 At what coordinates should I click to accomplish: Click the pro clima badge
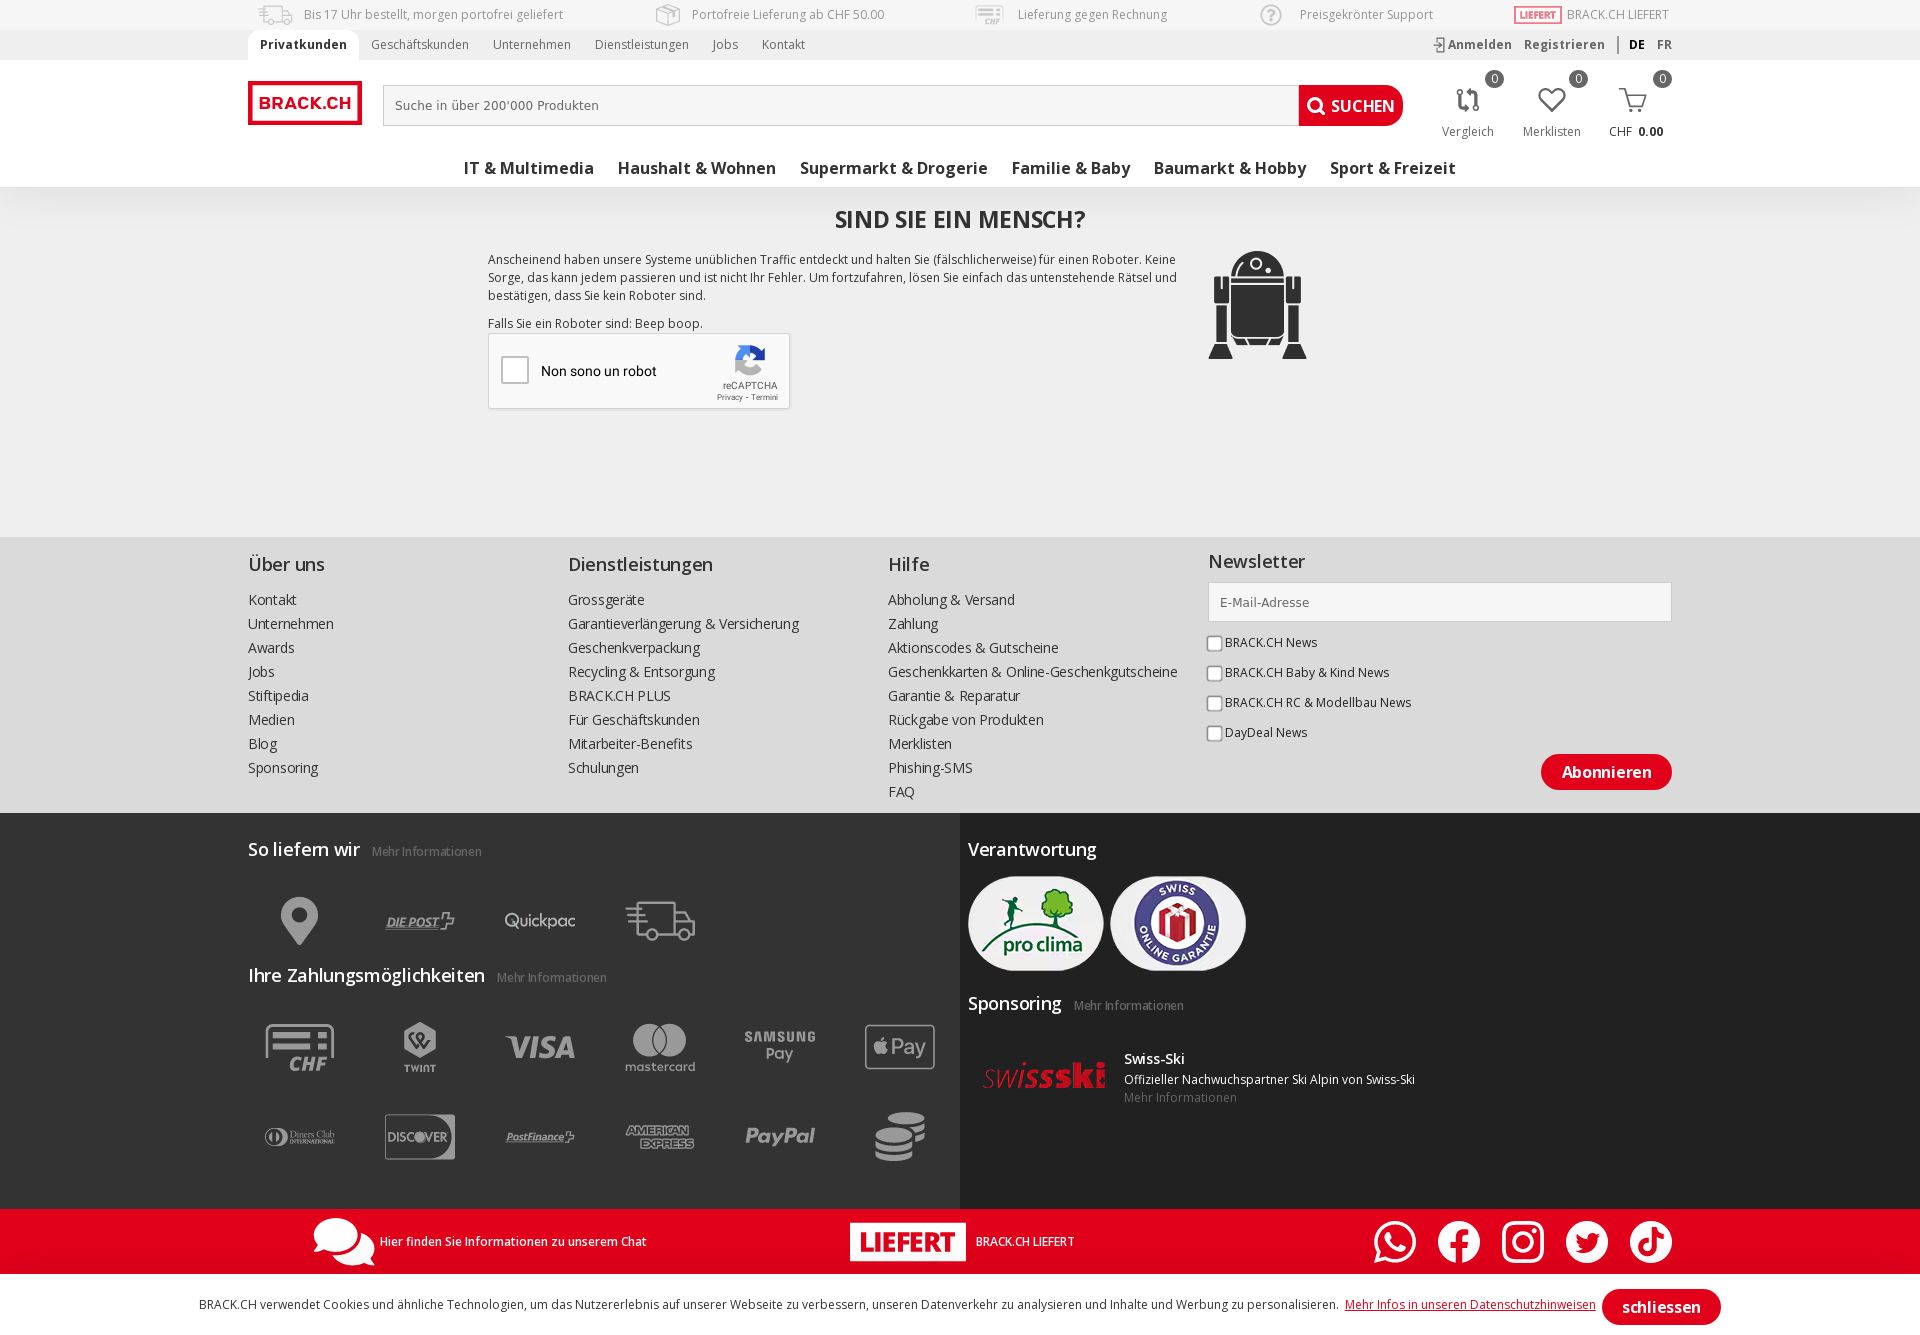point(1035,923)
